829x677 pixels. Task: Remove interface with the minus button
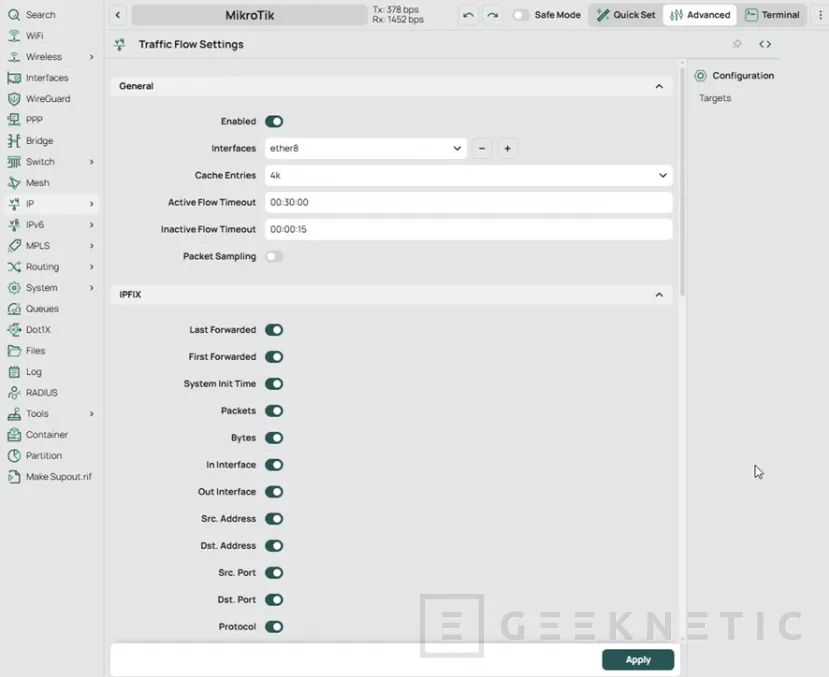pyautogui.click(x=482, y=148)
